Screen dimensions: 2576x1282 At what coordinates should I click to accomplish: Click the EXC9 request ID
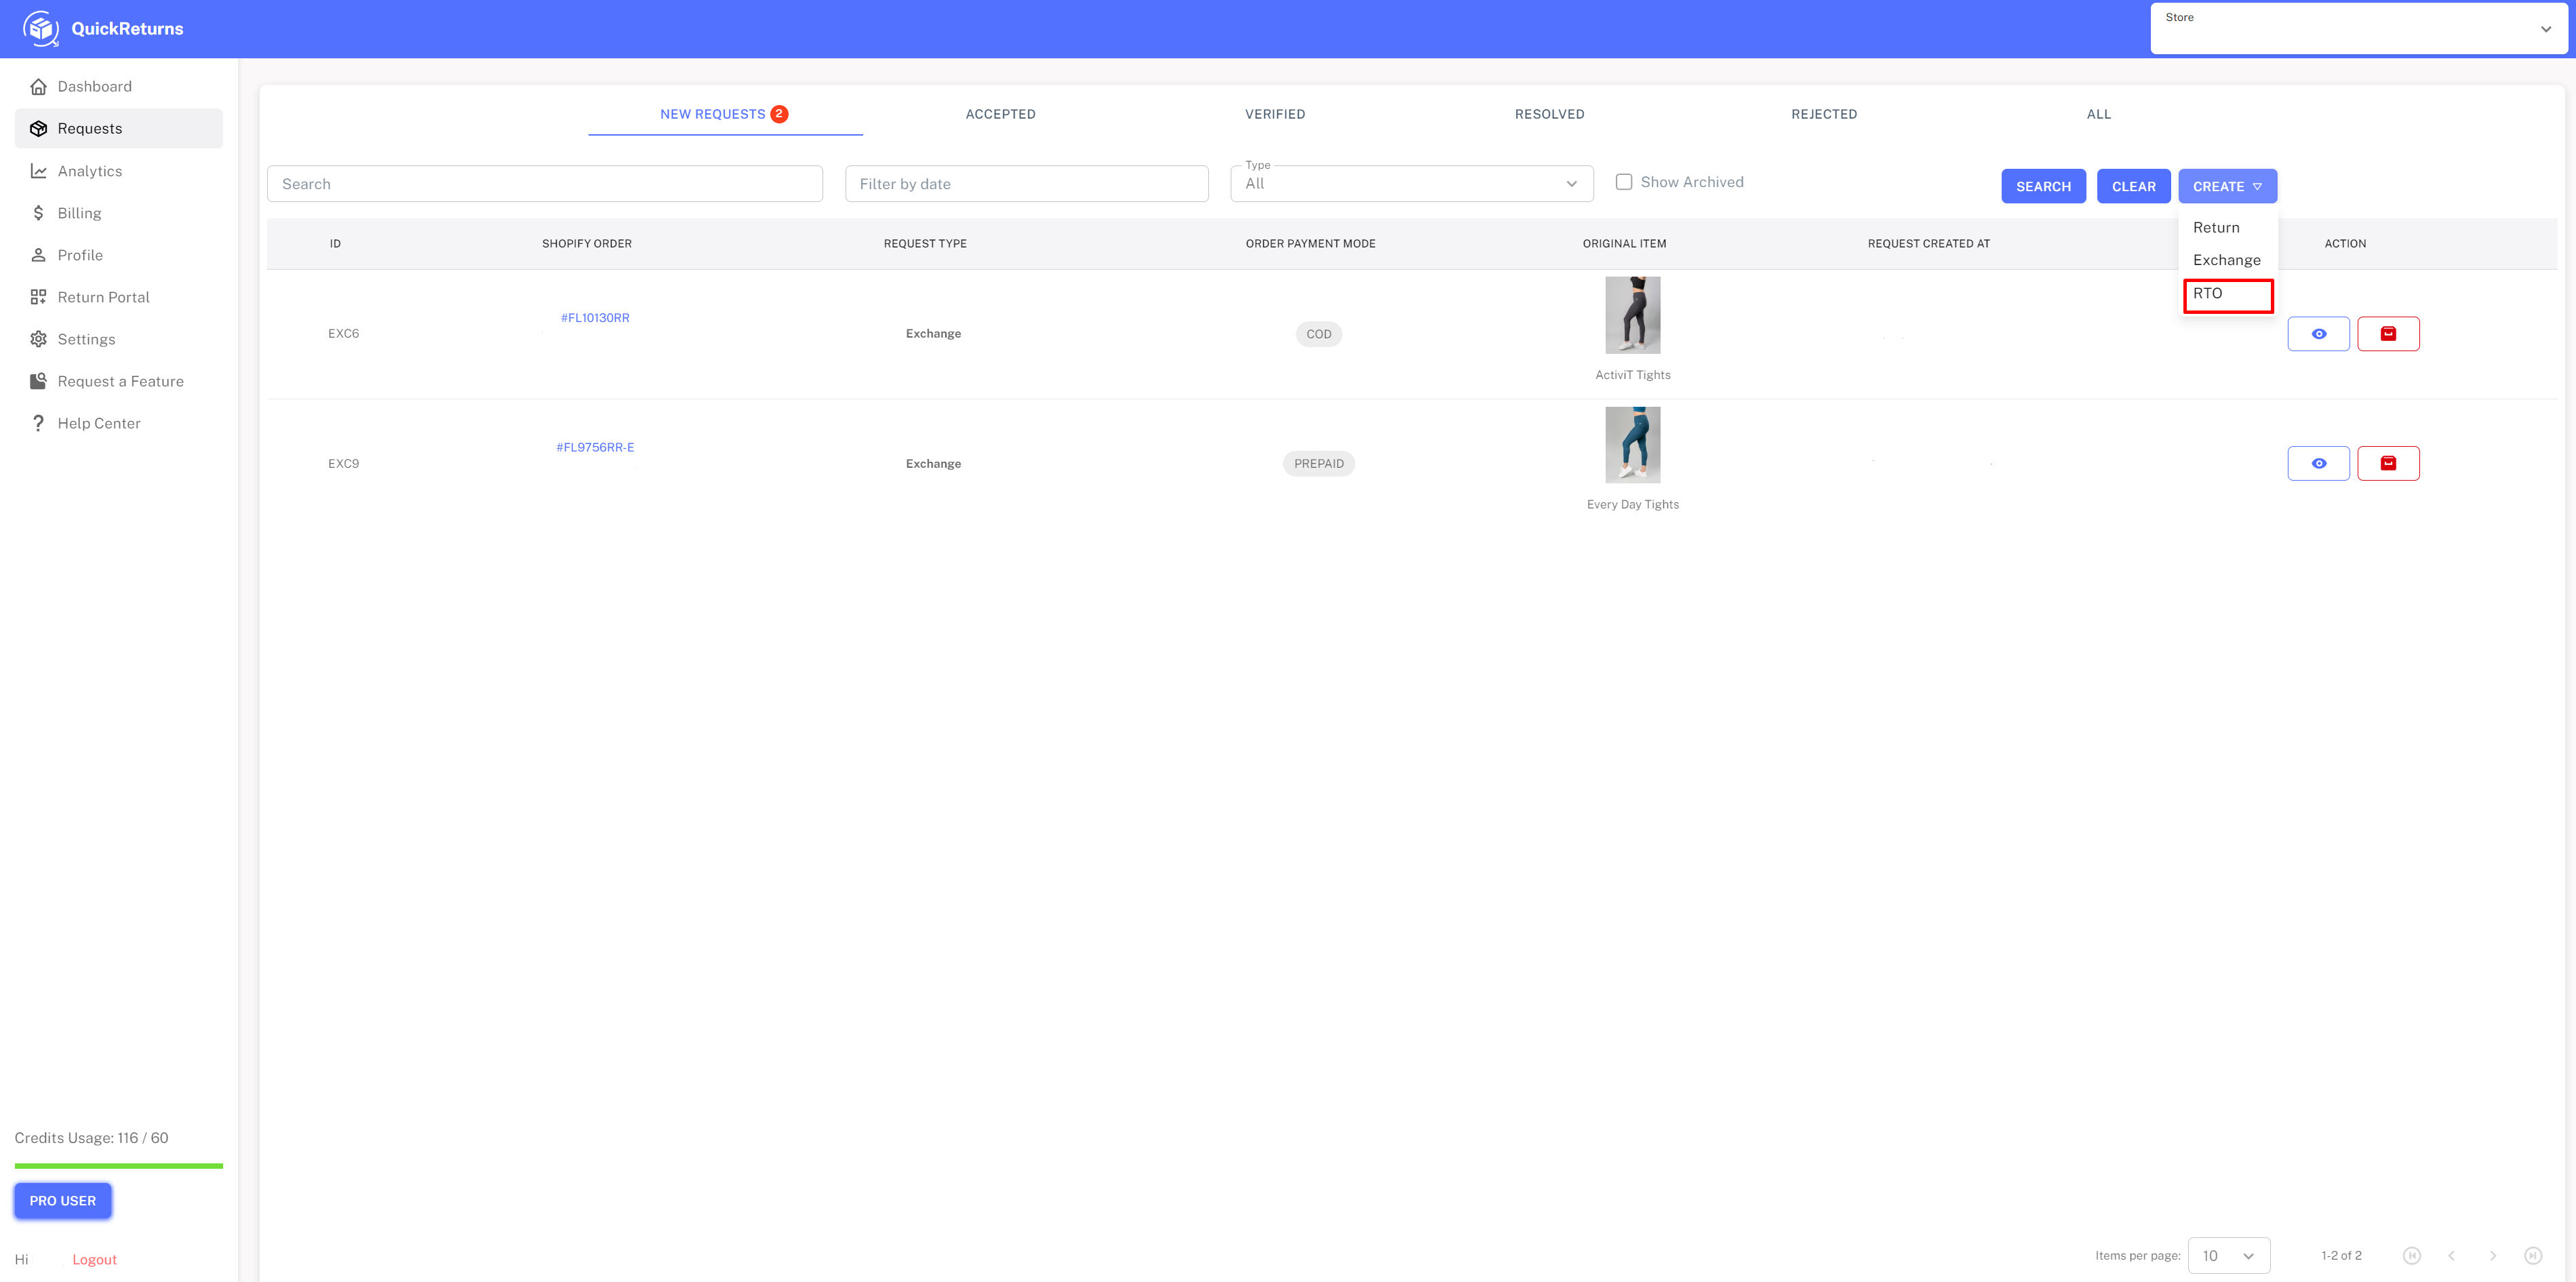coord(343,463)
